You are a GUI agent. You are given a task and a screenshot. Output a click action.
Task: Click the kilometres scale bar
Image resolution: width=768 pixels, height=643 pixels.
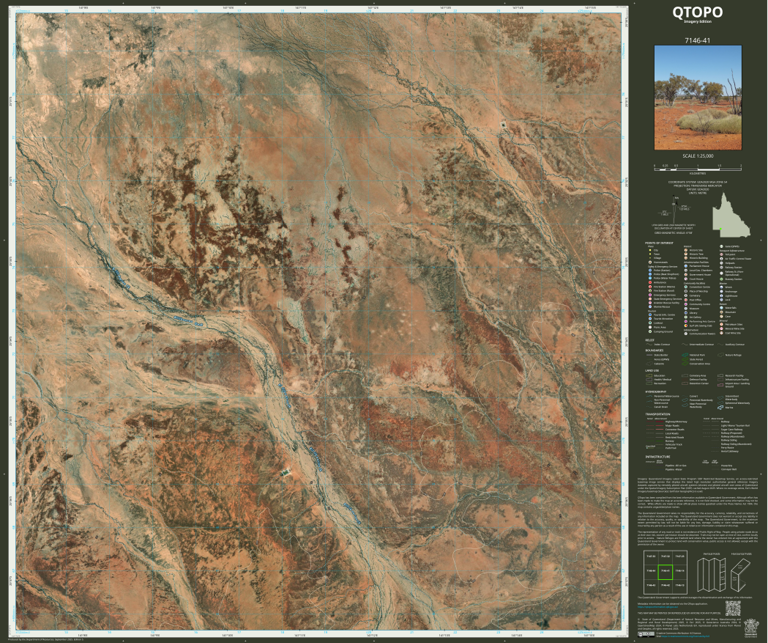tap(698, 167)
